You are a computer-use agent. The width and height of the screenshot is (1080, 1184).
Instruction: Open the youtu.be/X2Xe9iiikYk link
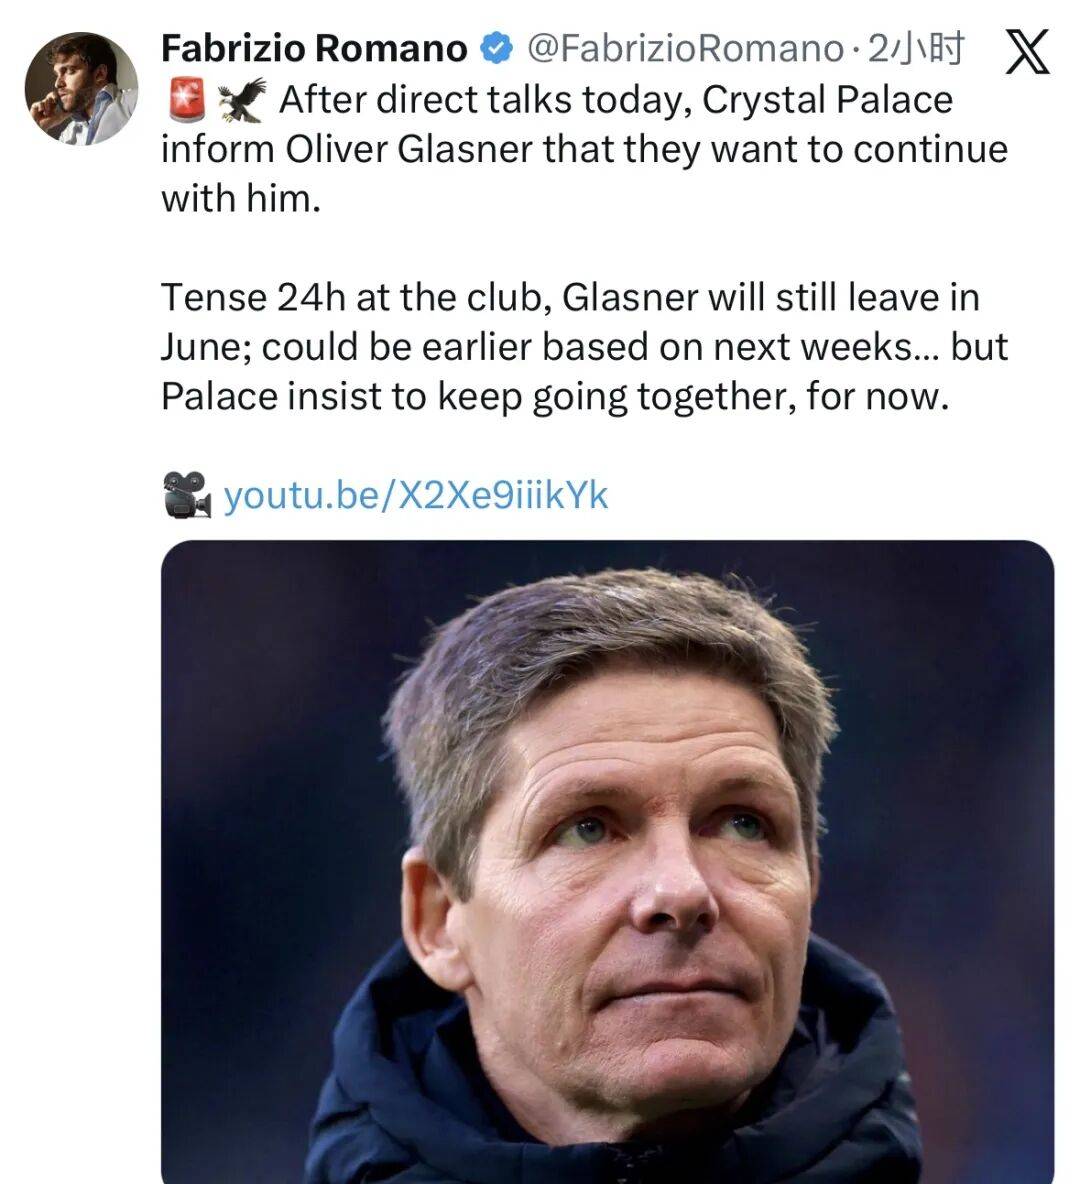[415, 495]
